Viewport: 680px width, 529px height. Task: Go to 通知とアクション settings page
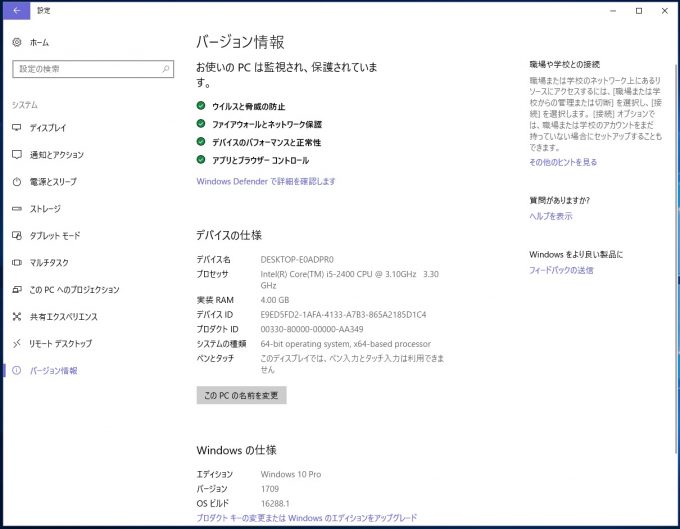point(56,155)
